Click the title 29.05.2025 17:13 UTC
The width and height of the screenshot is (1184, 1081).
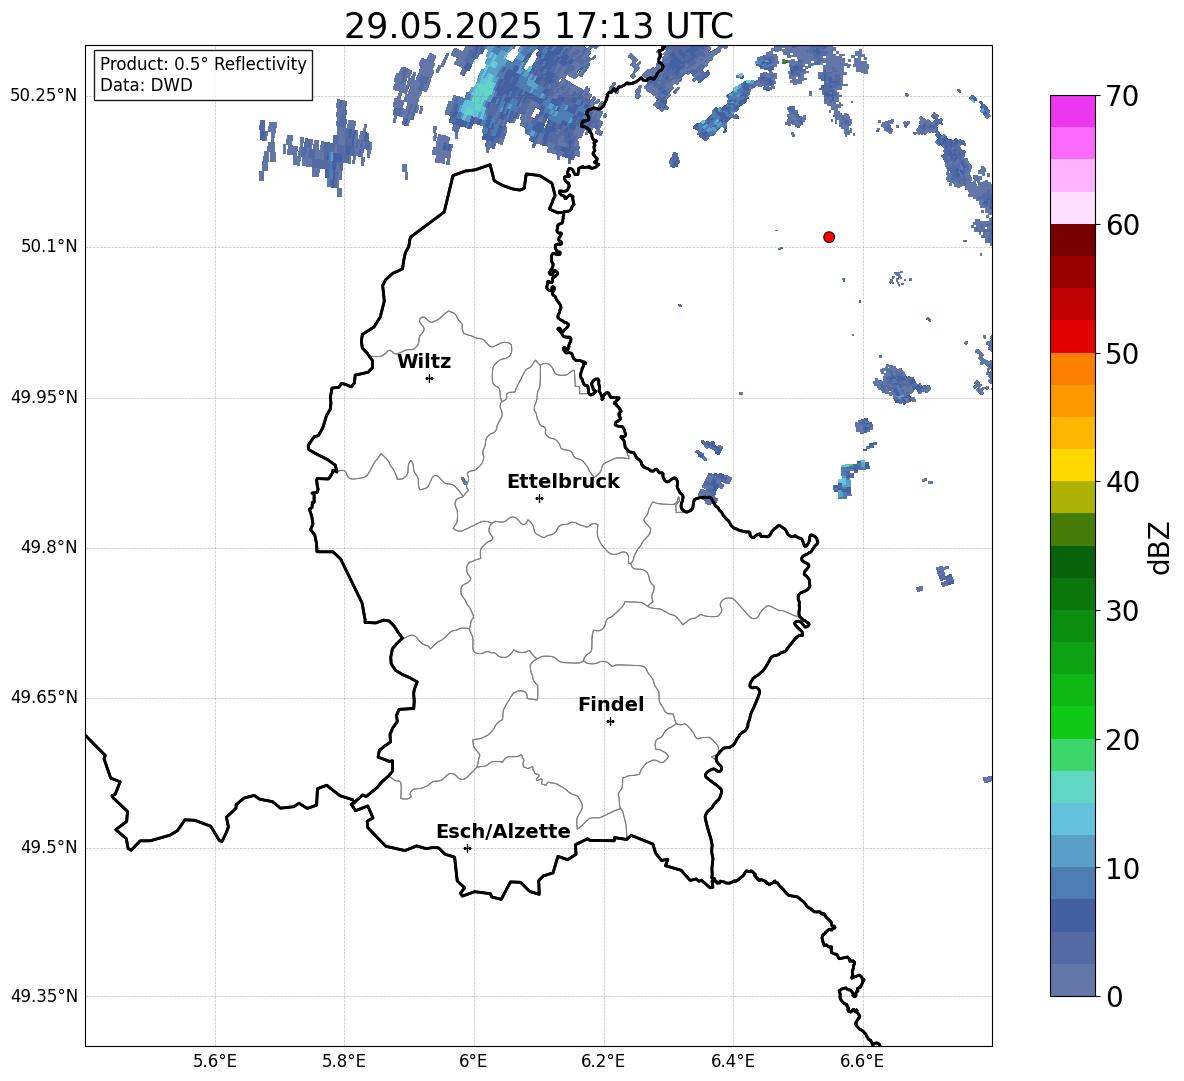pyautogui.click(x=539, y=26)
